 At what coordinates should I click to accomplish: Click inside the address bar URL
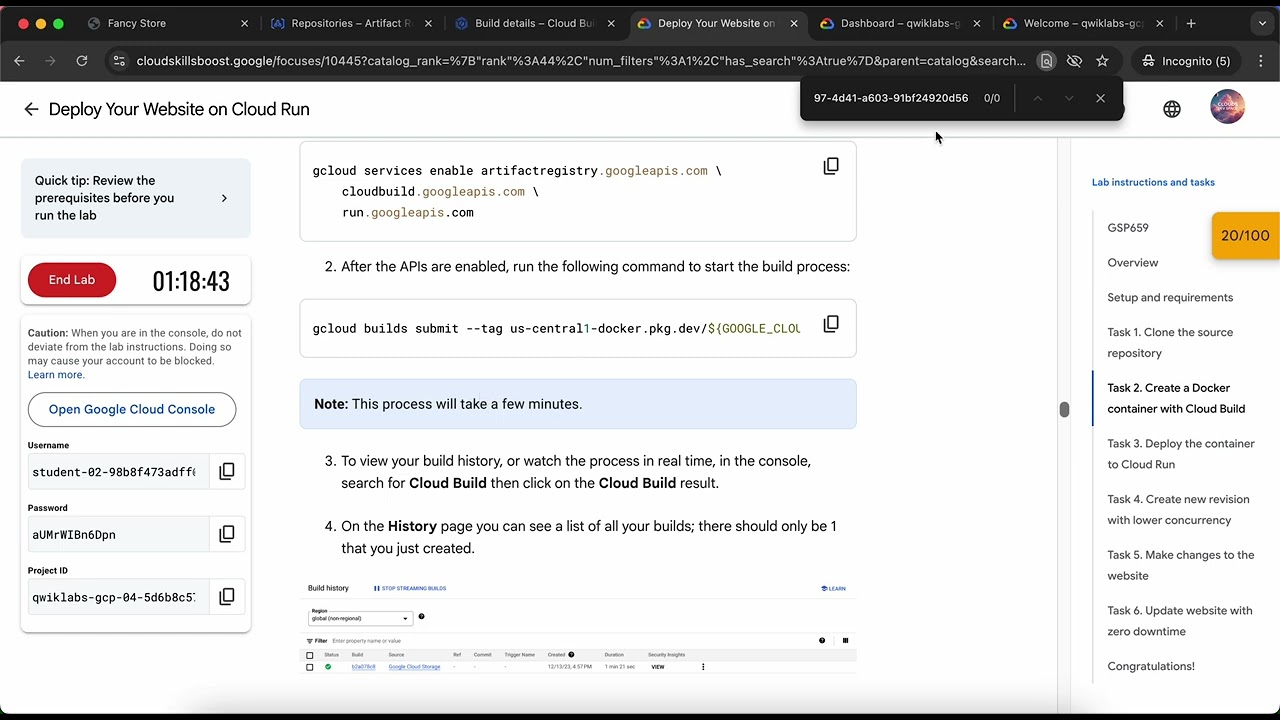pyautogui.click(x=580, y=61)
